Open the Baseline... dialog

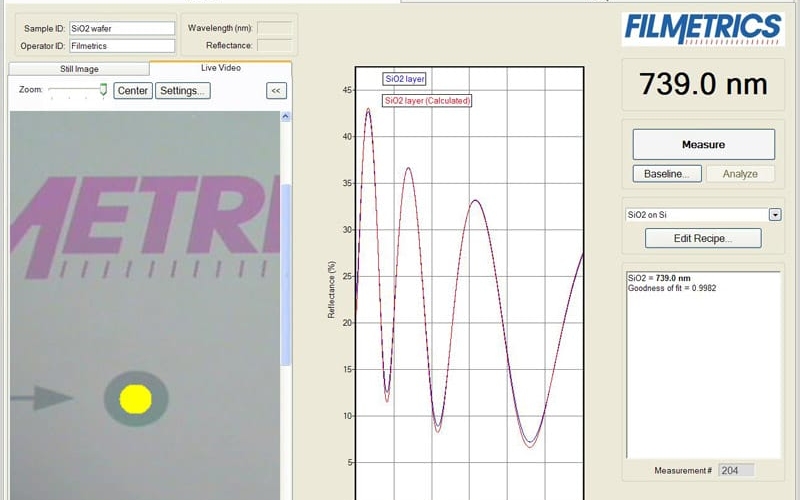[x=666, y=174]
